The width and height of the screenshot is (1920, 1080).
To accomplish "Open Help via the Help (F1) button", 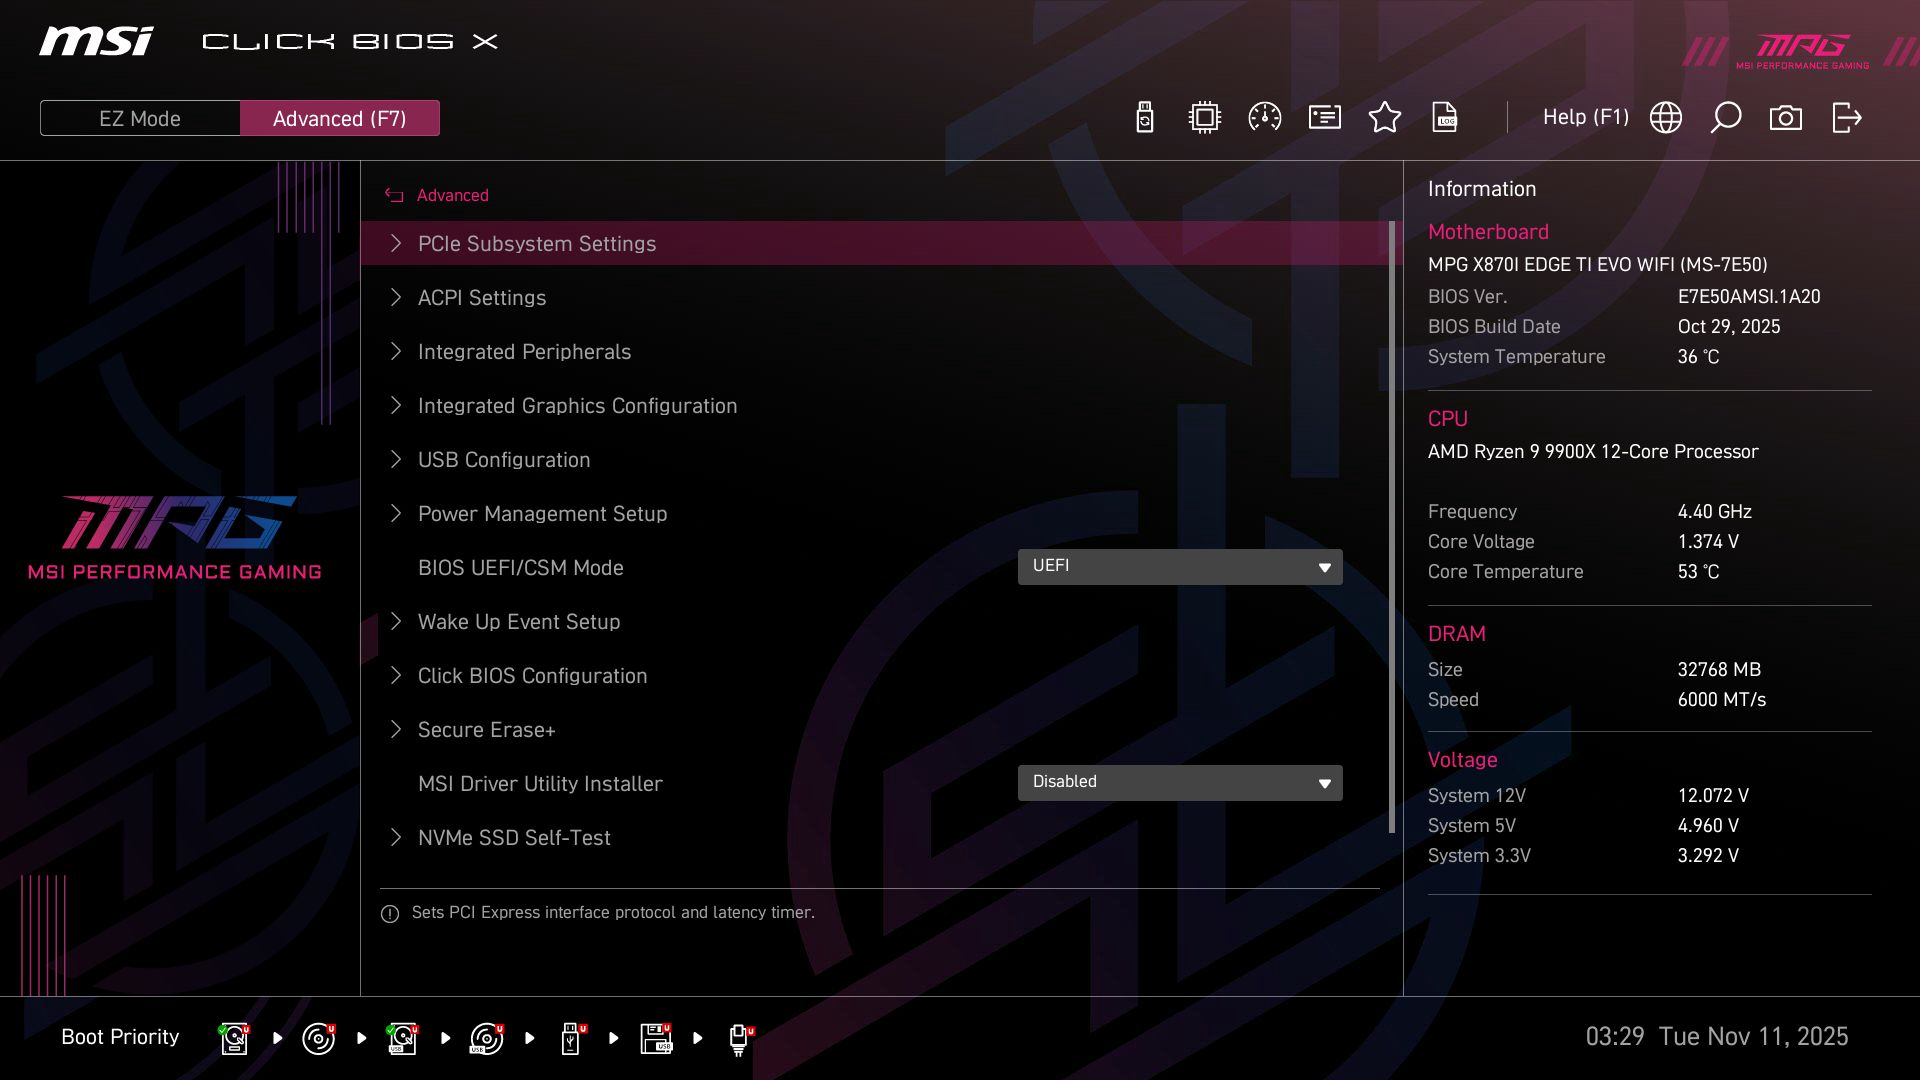I will 1586,117.
